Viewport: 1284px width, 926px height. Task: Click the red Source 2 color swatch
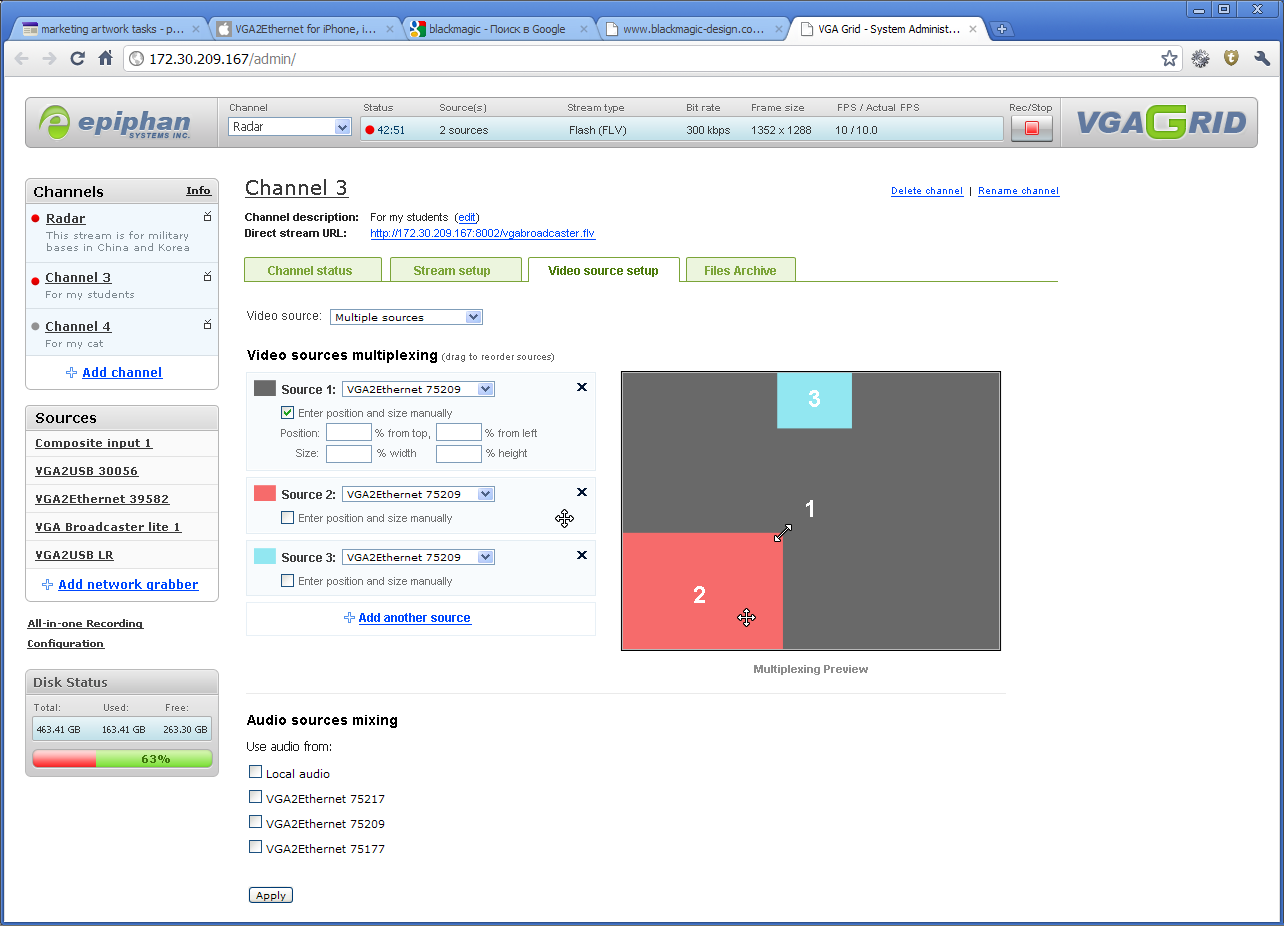click(265, 494)
